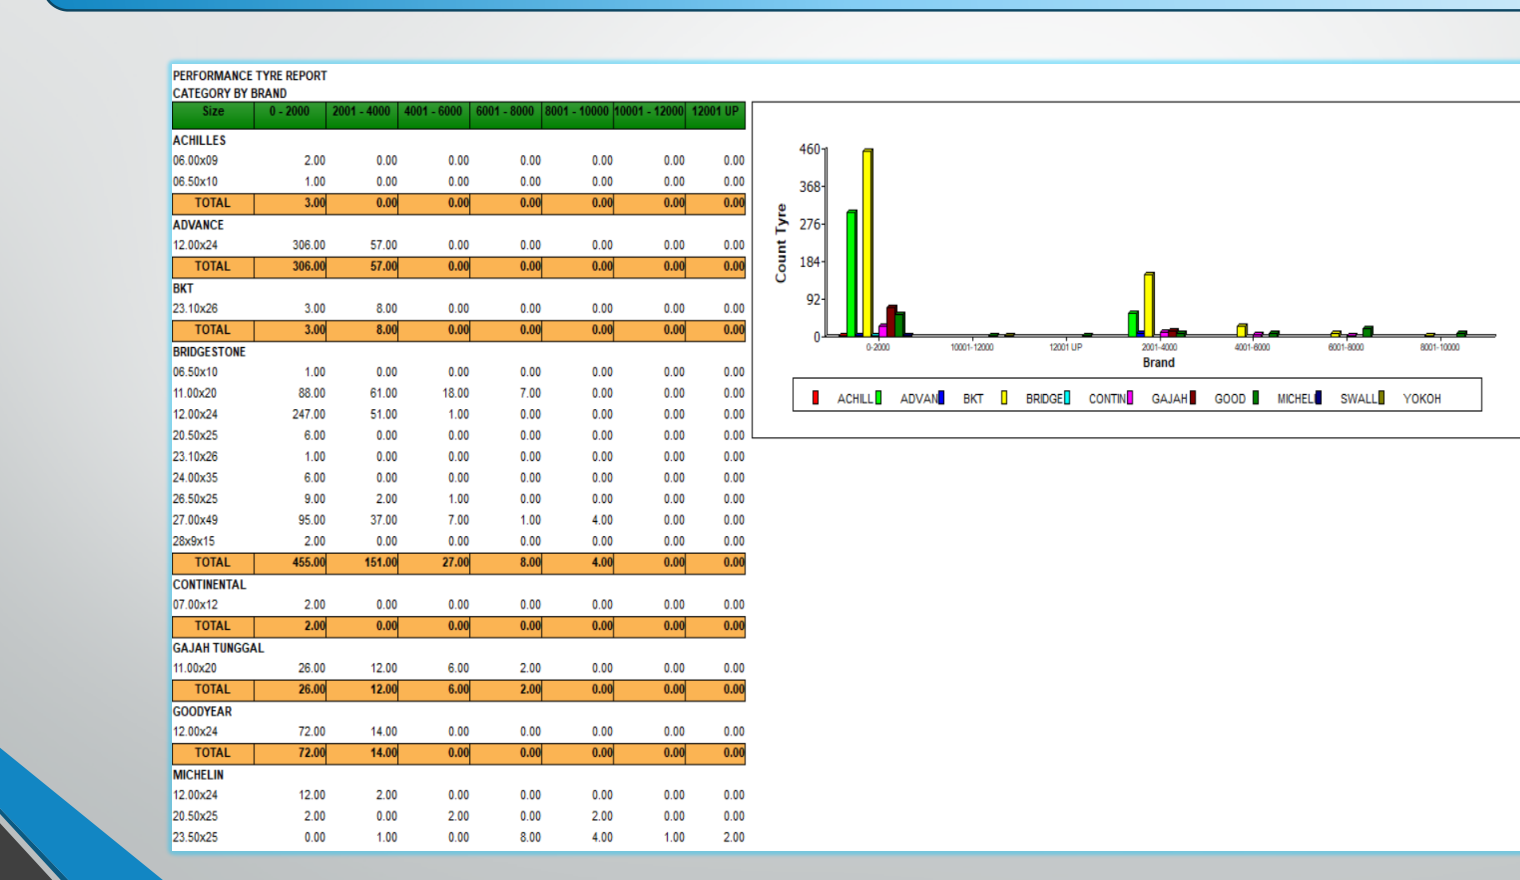Click the BRIDGESTONE brand heading

pyautogui.click(x=209, y=352)
